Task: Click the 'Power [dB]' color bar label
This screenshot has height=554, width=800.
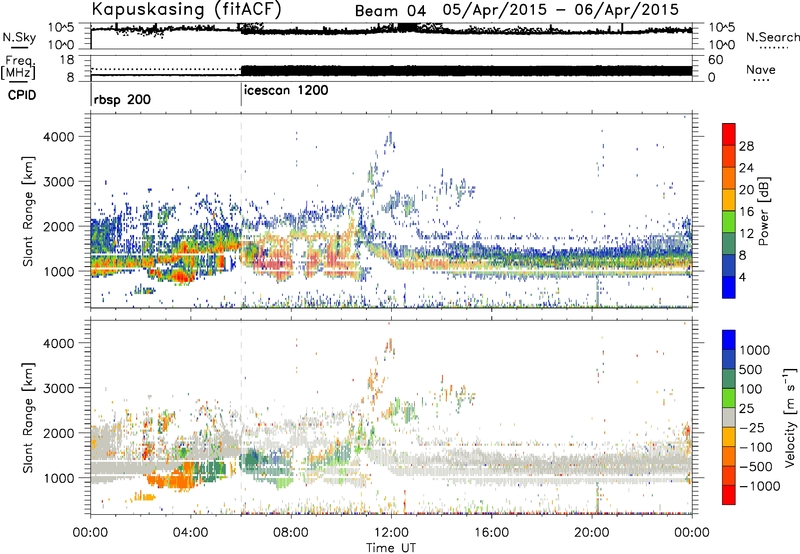Action: [x=763, y=211]
